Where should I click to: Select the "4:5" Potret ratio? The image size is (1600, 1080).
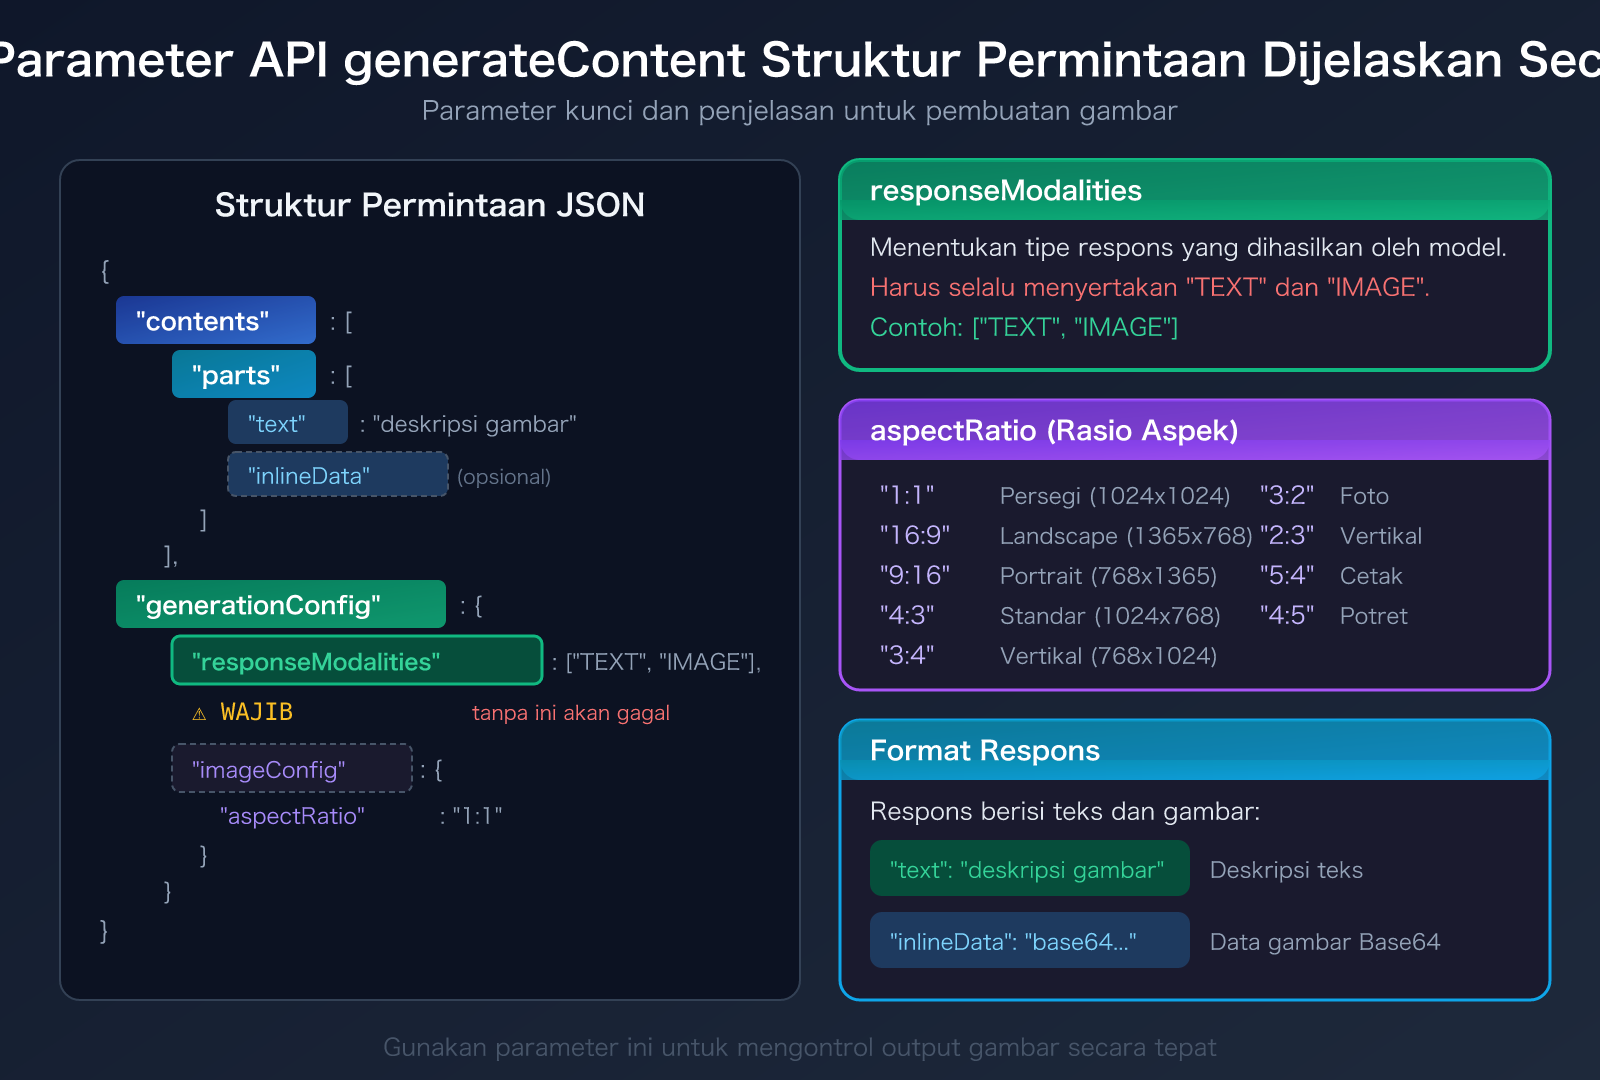(x=1288, y=615)
